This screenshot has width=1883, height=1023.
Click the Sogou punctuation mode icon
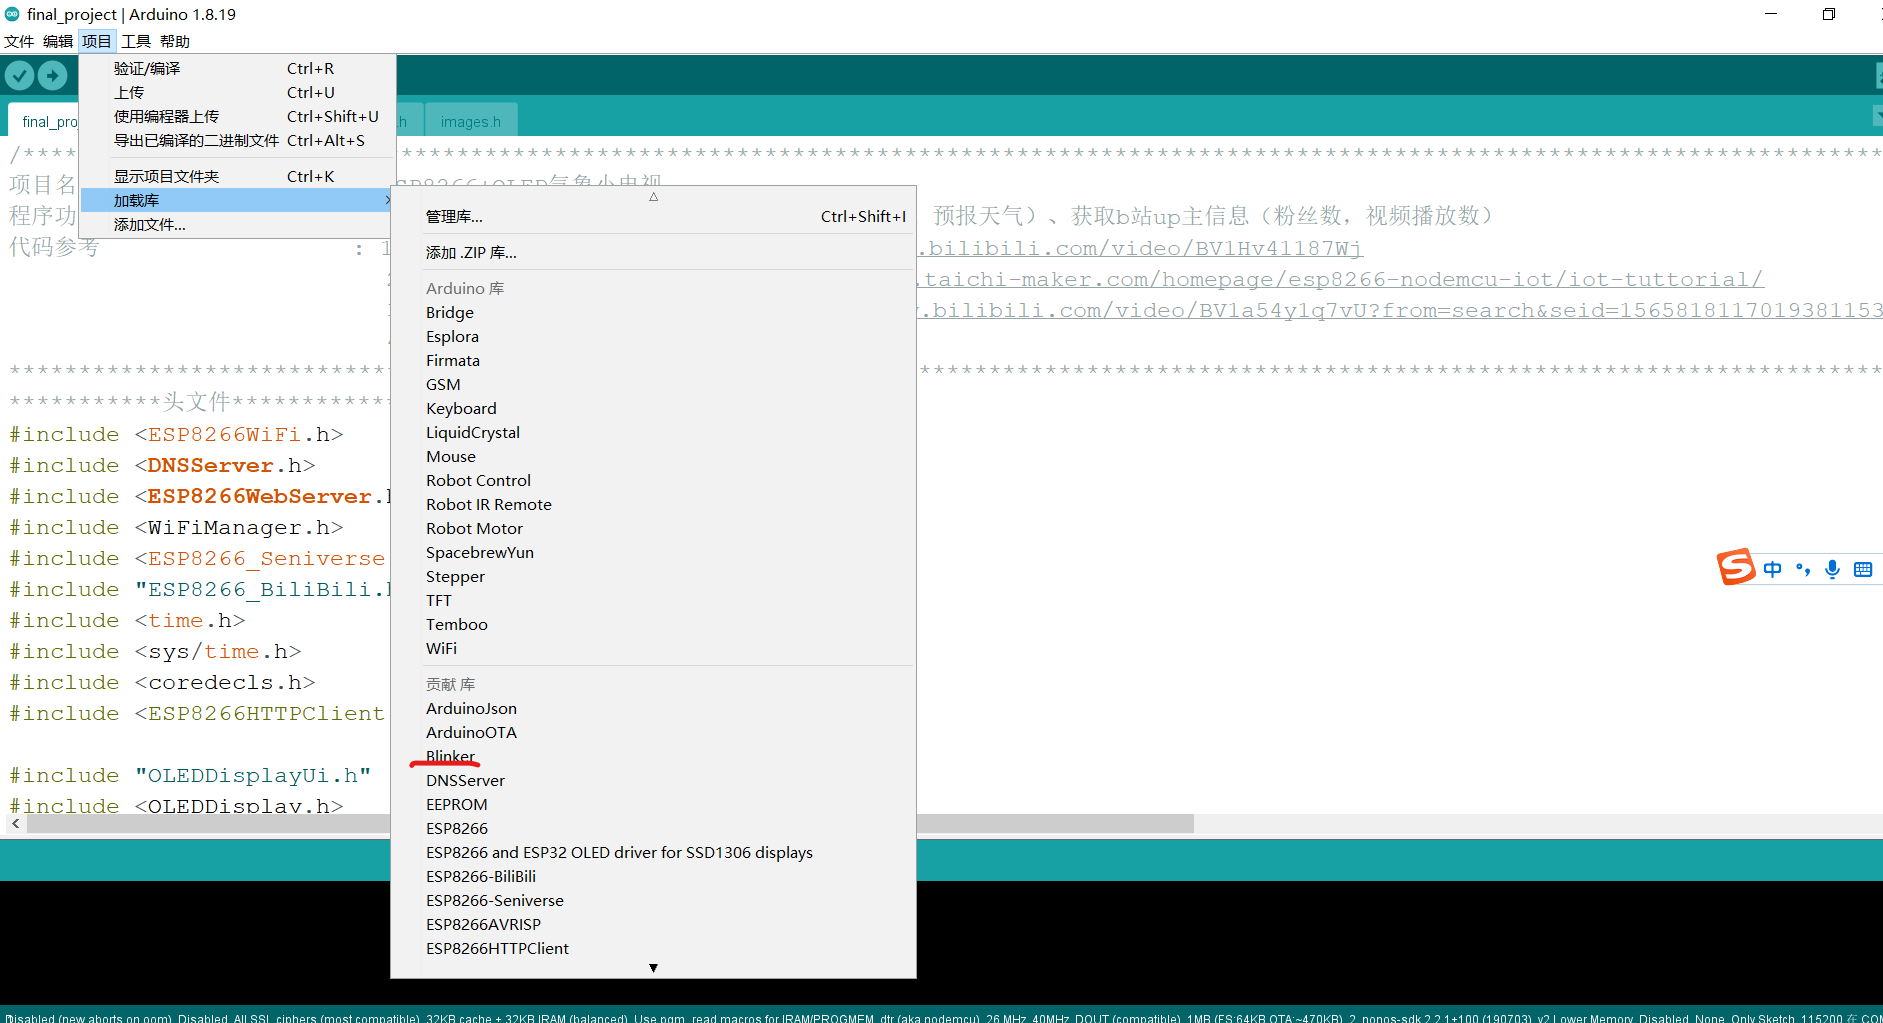tap(1803, 569)
